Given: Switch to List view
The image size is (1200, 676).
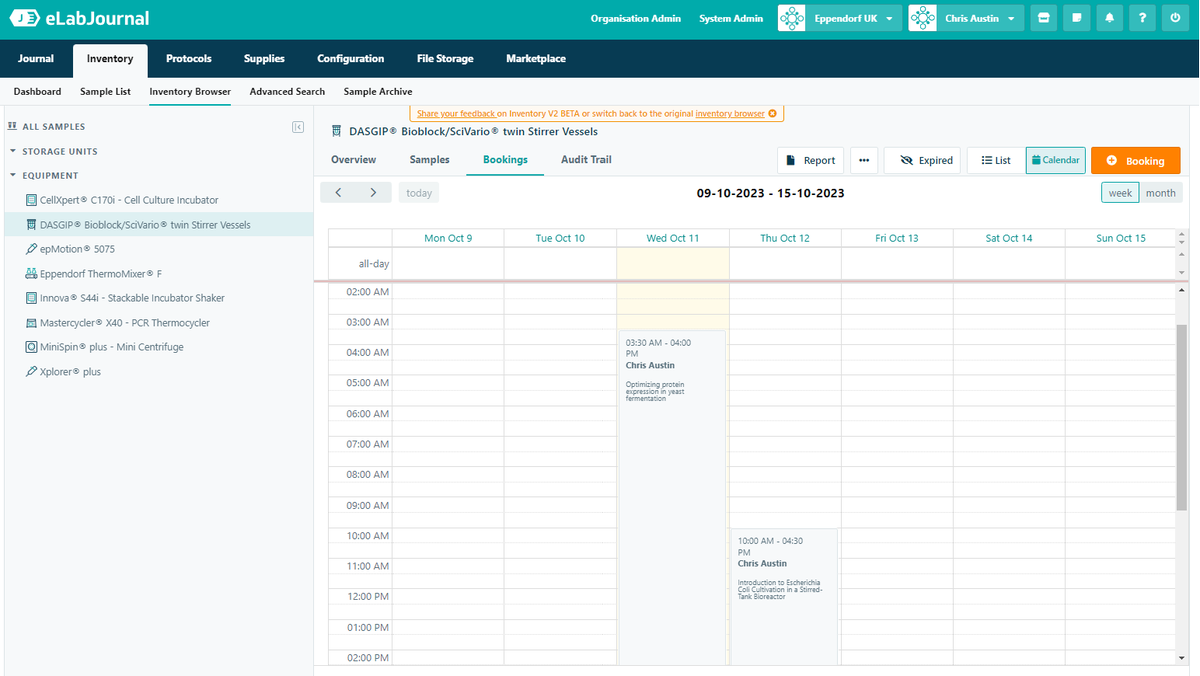Looking at the screenshot, I should tap(996, 160).
